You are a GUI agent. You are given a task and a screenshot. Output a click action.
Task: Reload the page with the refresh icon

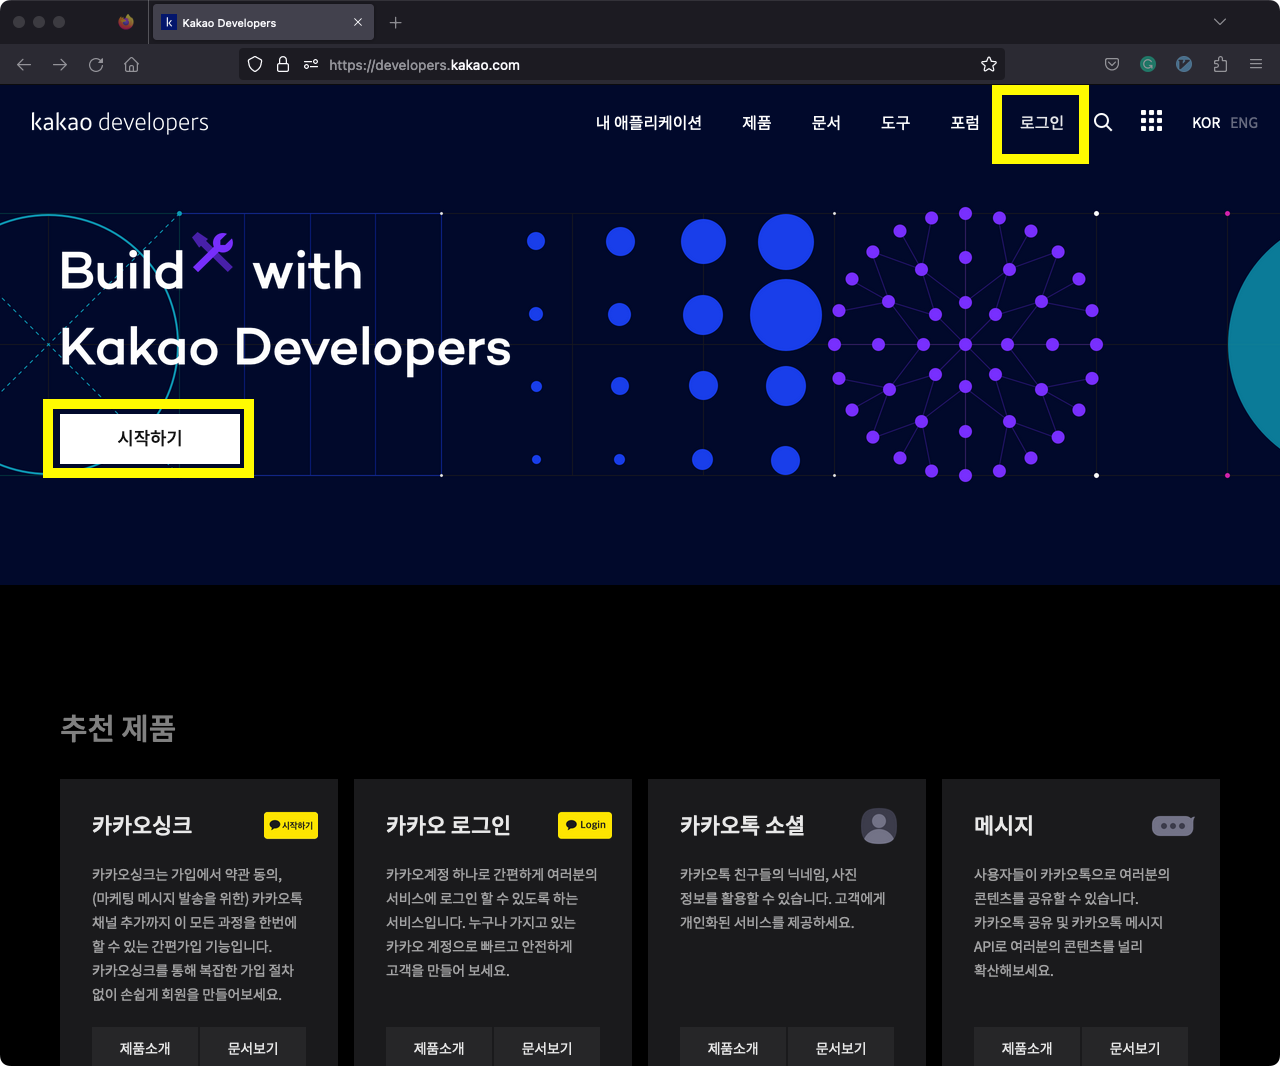point(96,65)
